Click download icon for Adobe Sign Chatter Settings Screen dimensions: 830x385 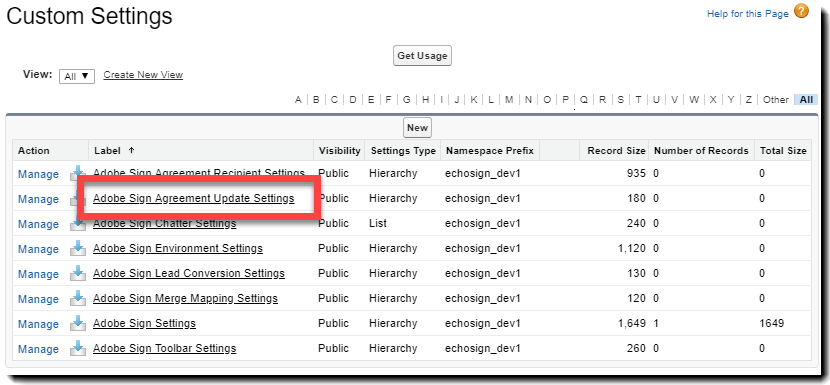pyautogui.click(x=78, y=225)
